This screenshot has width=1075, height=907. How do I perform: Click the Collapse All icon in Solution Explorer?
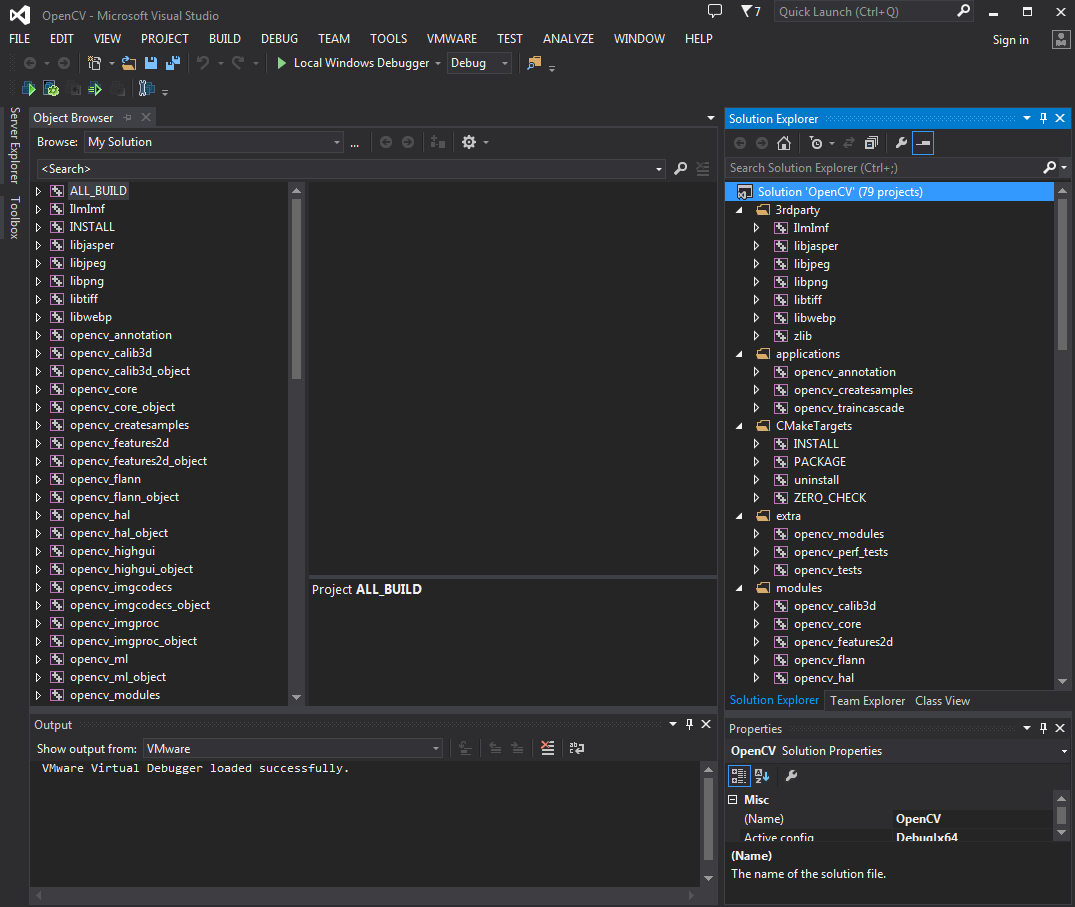[871, 143]
